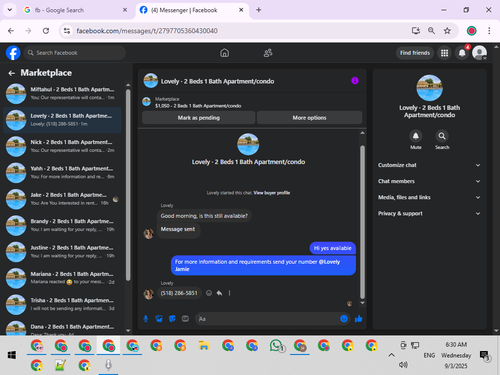Open the Brandy conversation
The width and height of the screenshot is (500, 375).
(62, 225)
